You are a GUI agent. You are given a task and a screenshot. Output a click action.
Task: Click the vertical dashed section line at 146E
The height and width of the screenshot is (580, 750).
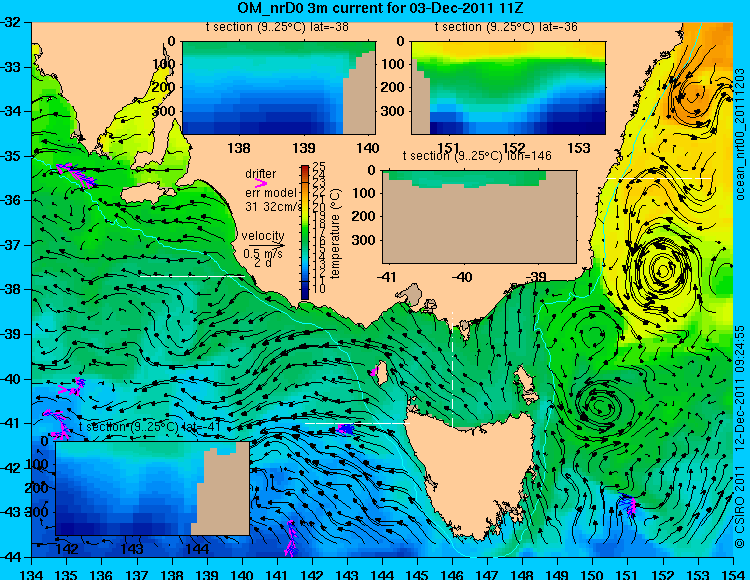(x=452, y=369)
